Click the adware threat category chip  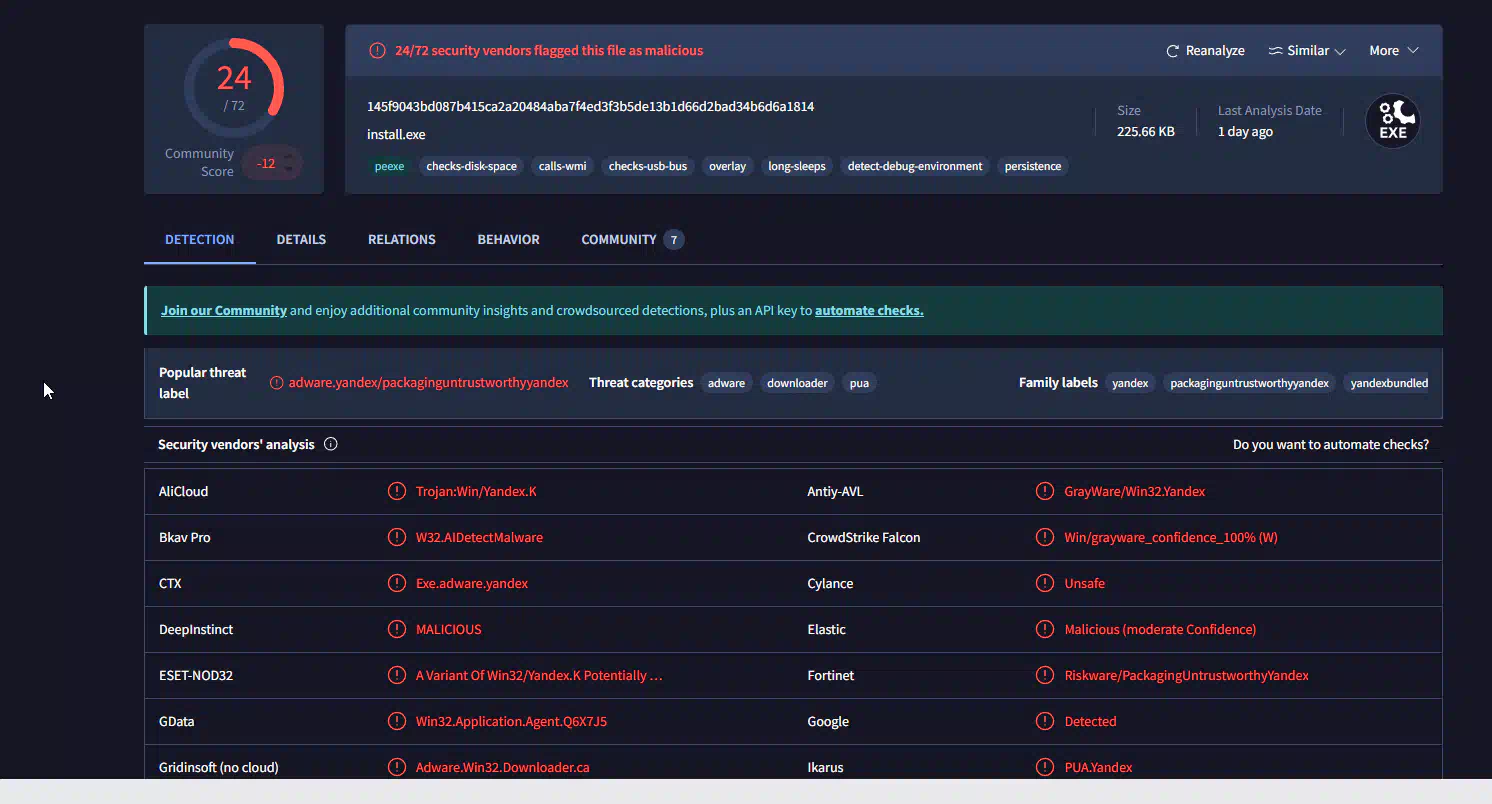[726, 383]
